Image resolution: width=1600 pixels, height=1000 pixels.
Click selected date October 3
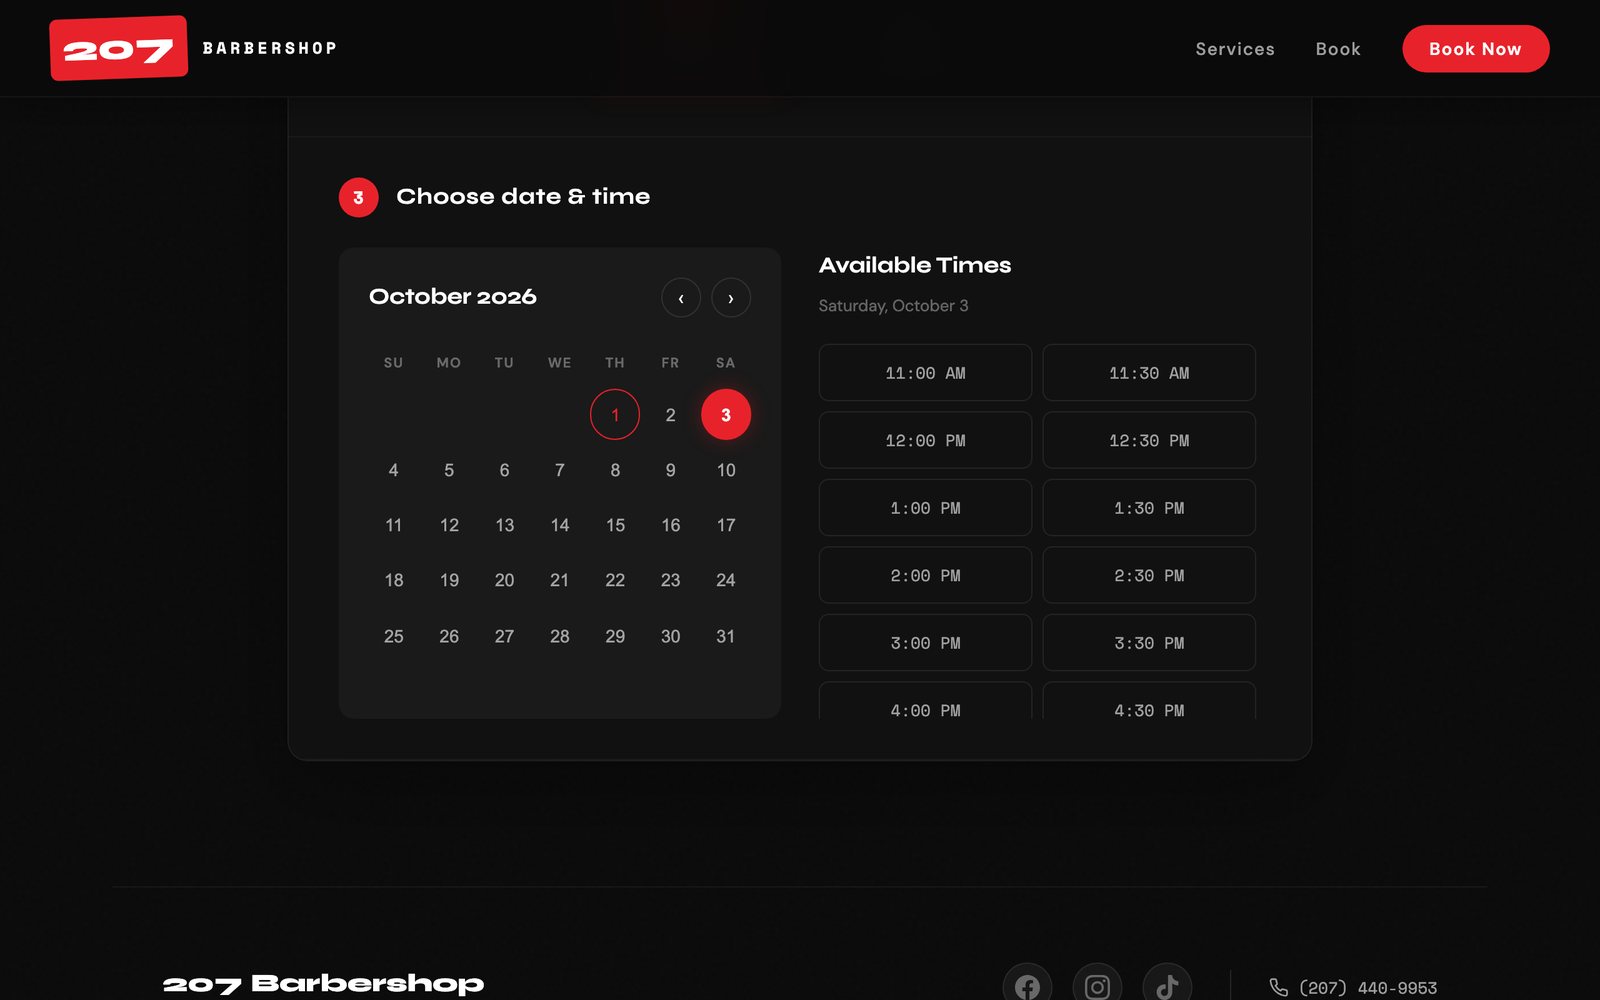[x=726, y=414]
